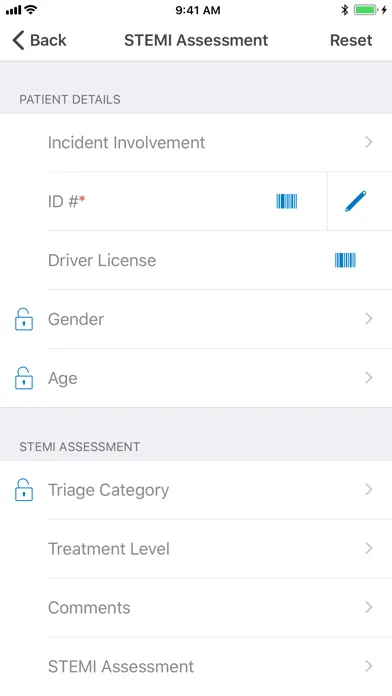
Task: Toggle the lock icon beside Age
Action: (x=24, y=378)
